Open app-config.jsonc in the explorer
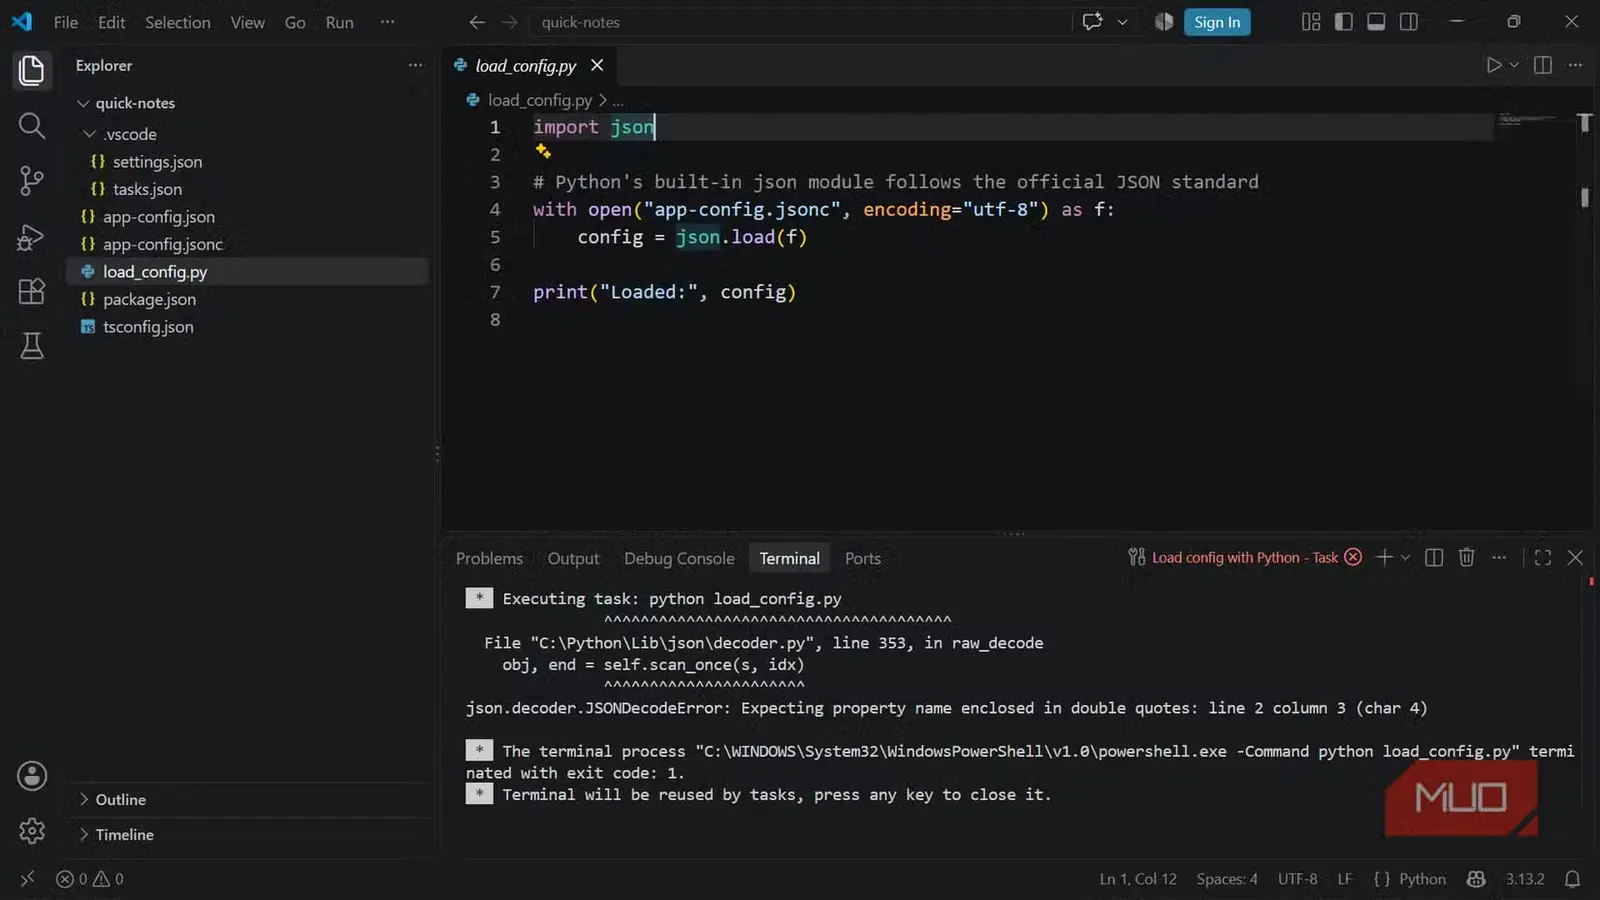This screenshot has height=900, width=1600. click(x=162, y=244)
